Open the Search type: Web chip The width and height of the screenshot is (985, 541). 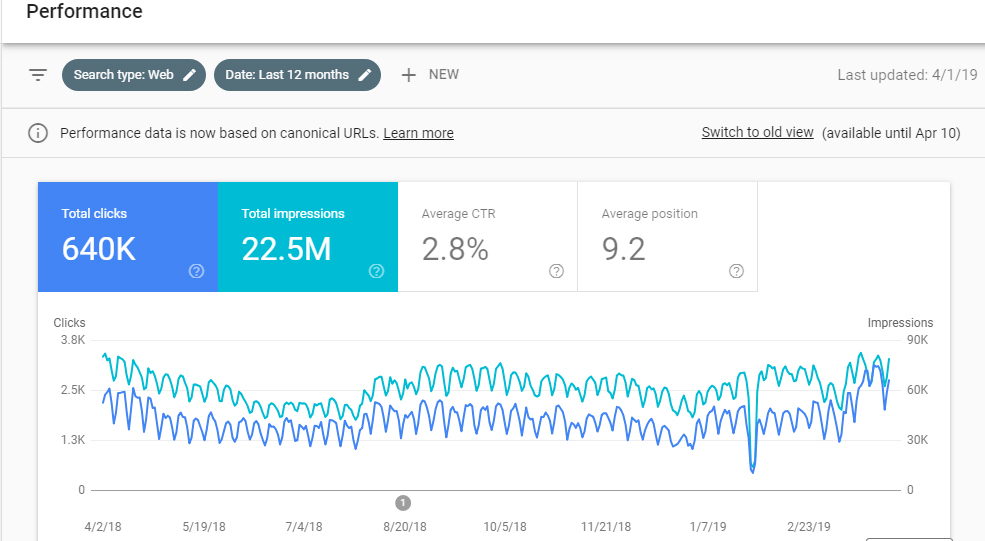click(x=123, y=75)
